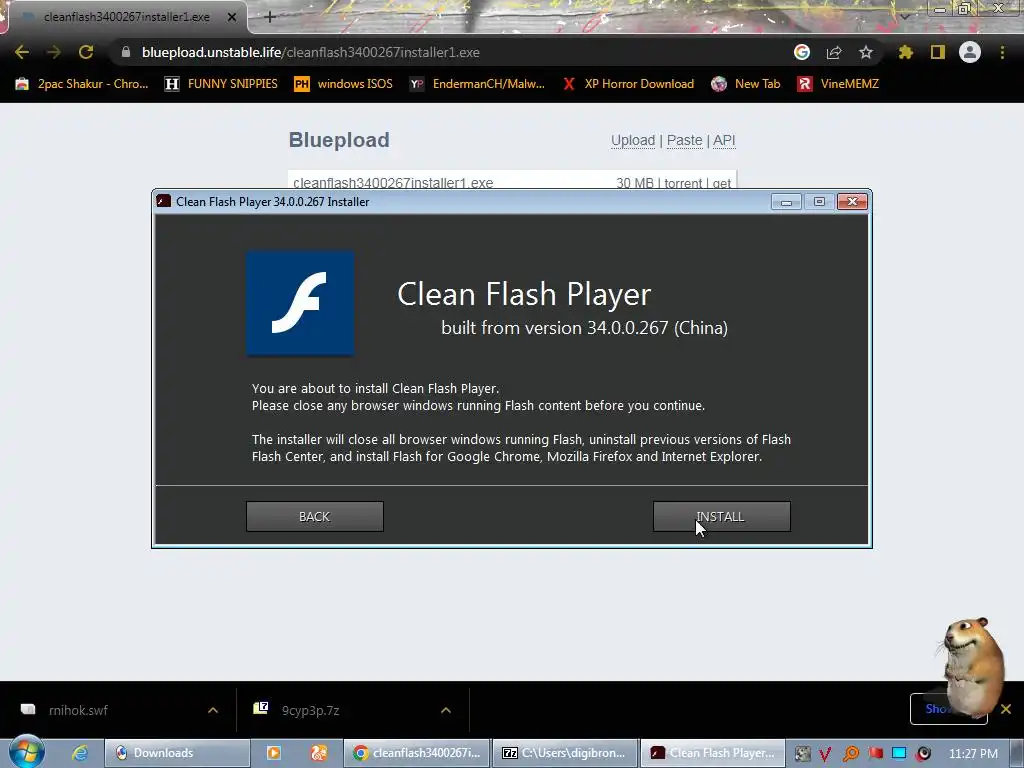
Task: Expand options chevron for 9cyp3p.7z download
Action: (x=446, y=710)
